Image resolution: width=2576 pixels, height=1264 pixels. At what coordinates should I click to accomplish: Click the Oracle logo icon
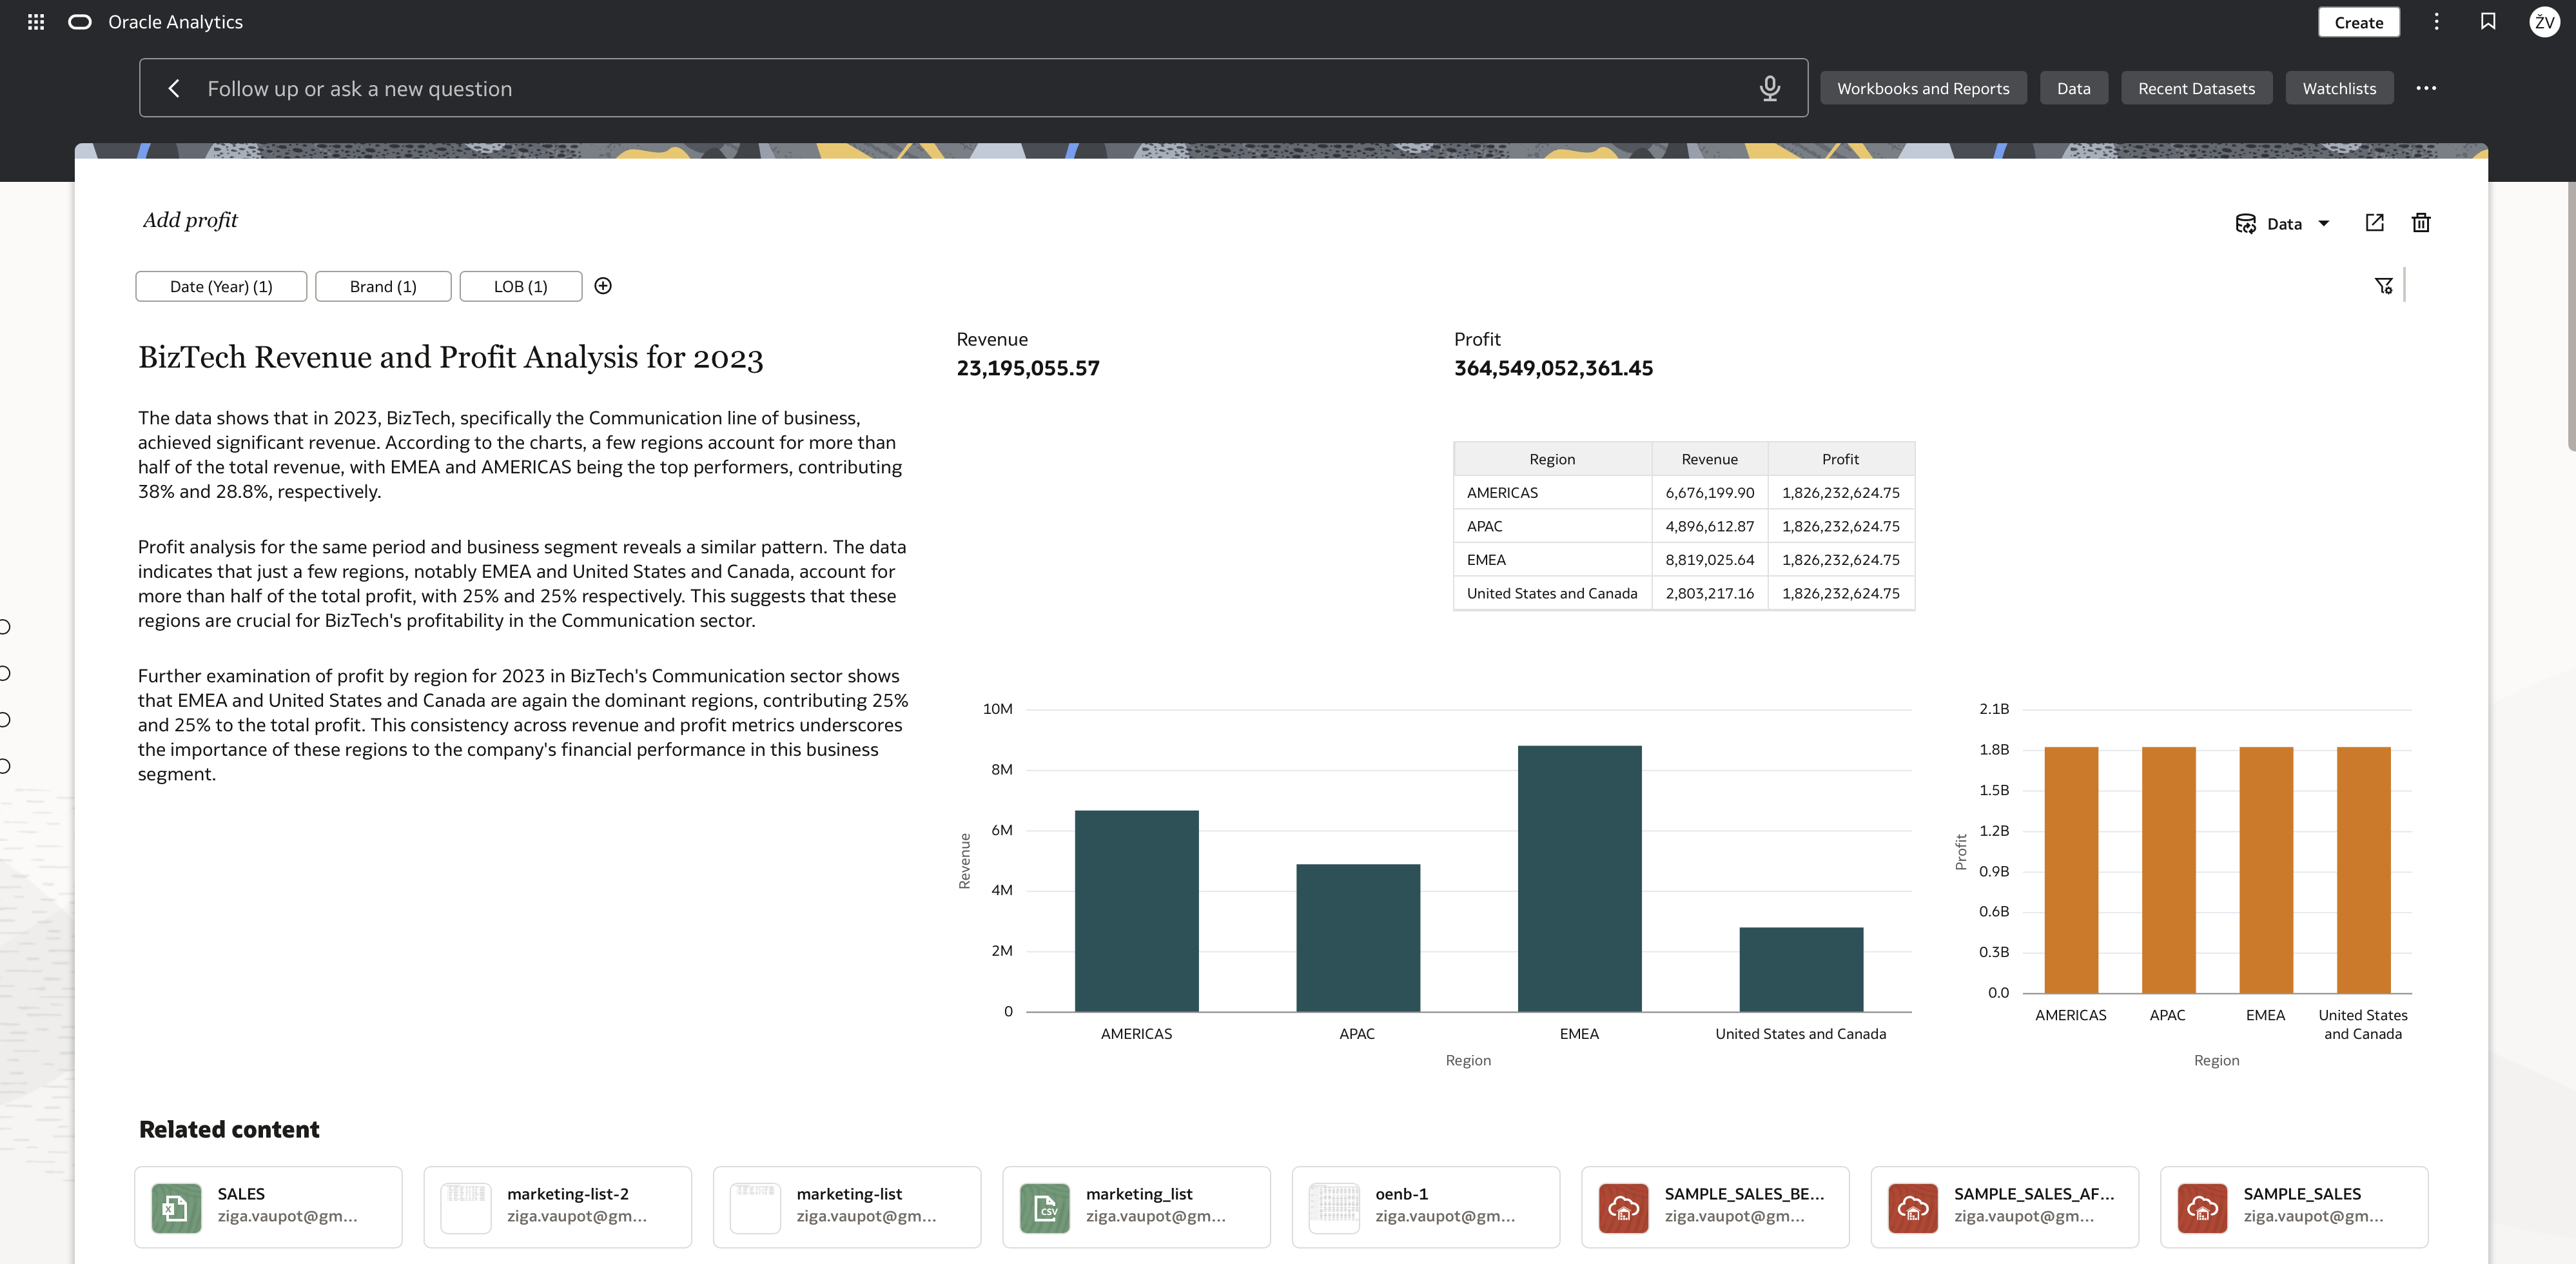(x=80, y=22)
